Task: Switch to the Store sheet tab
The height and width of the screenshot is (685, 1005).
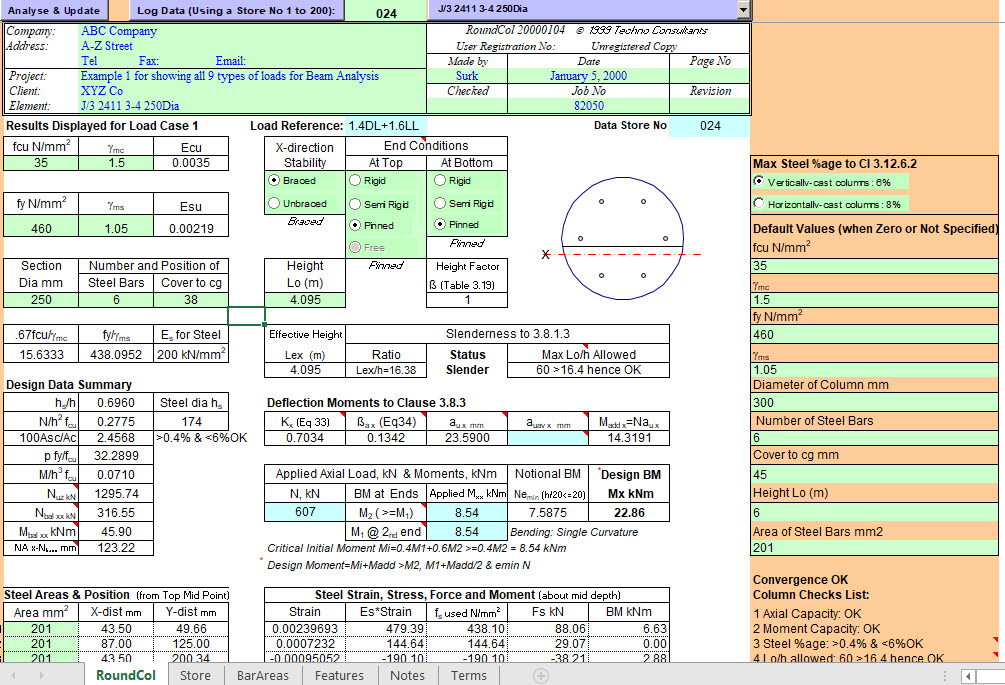Action: 195,675
